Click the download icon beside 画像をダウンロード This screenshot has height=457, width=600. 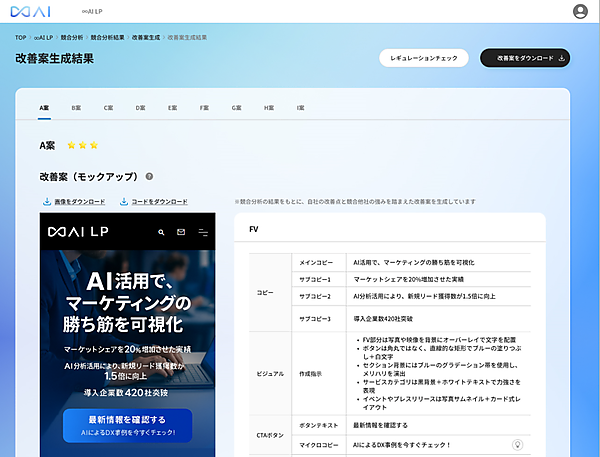click(x=47, y=201)
